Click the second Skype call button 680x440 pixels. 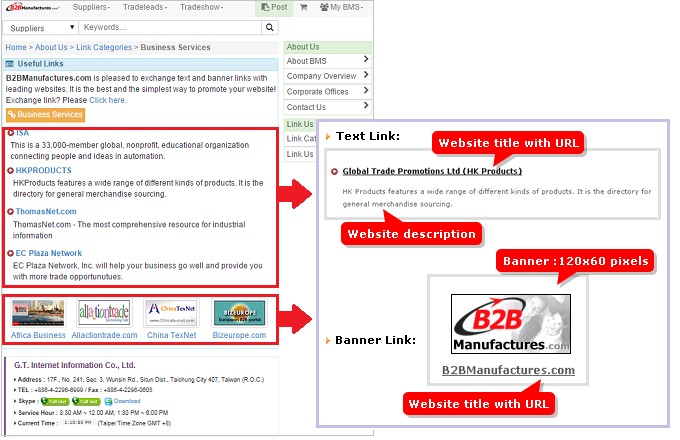(86, 401)
